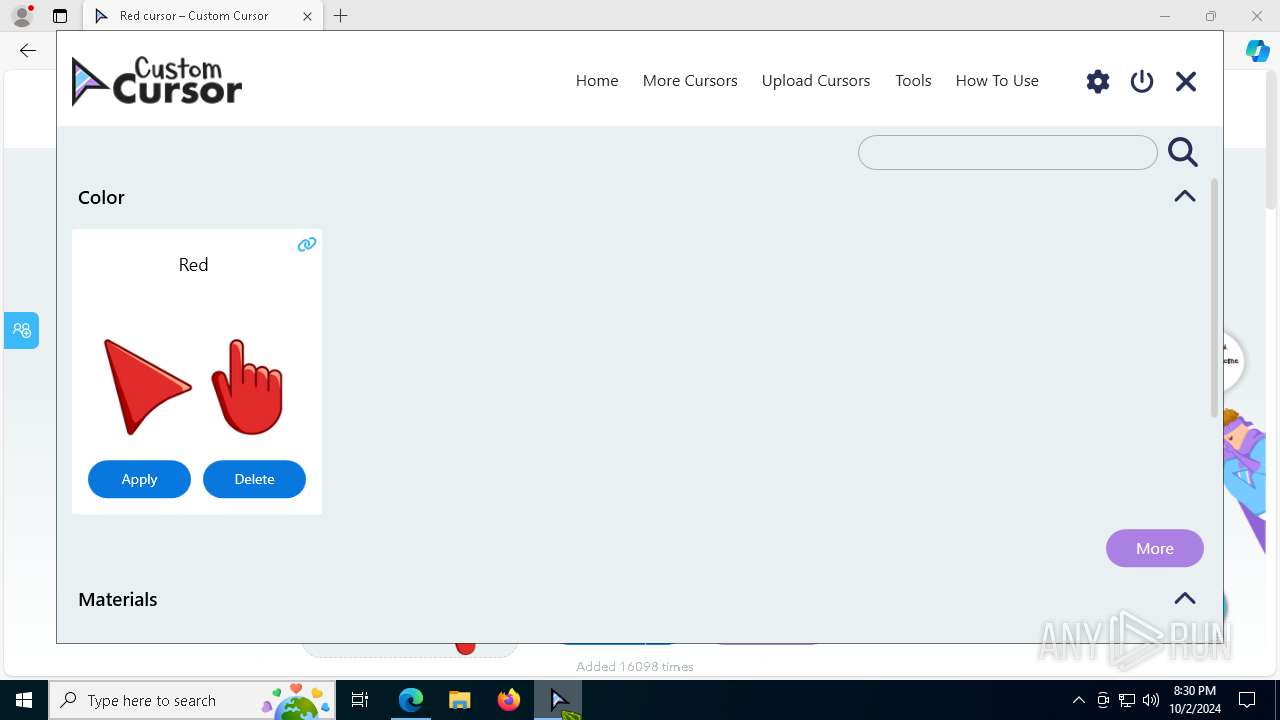
Task: Open the Home menu item
Action: 597,80
